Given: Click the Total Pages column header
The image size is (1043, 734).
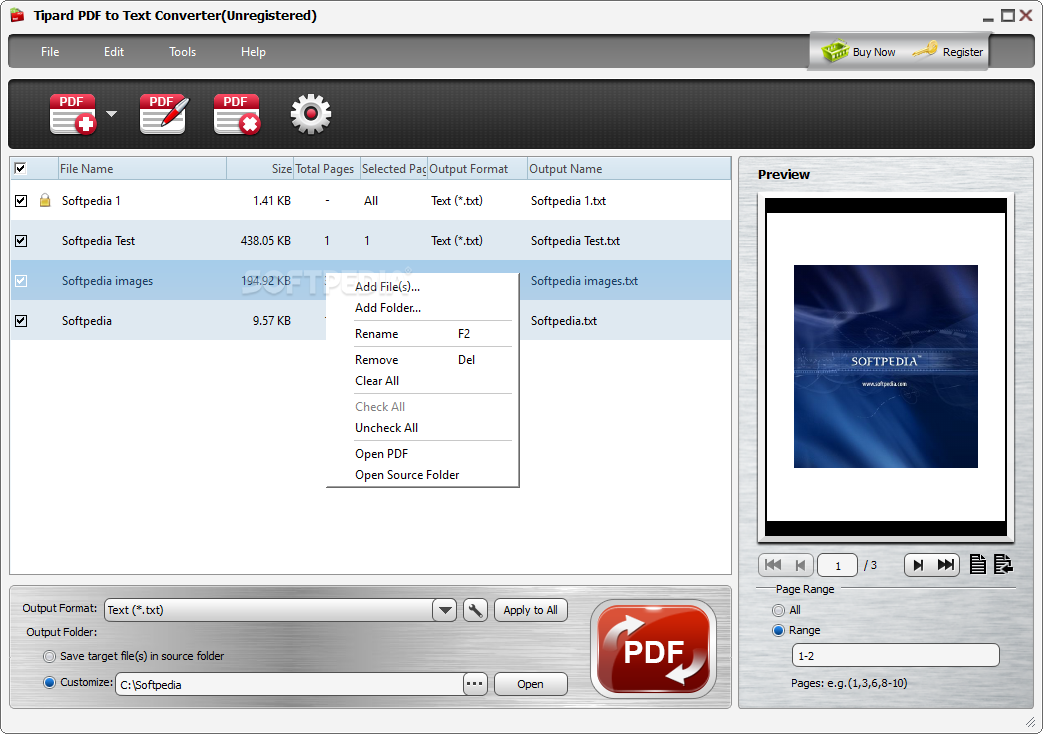Looking at the screenshot, I should point(326,168).
